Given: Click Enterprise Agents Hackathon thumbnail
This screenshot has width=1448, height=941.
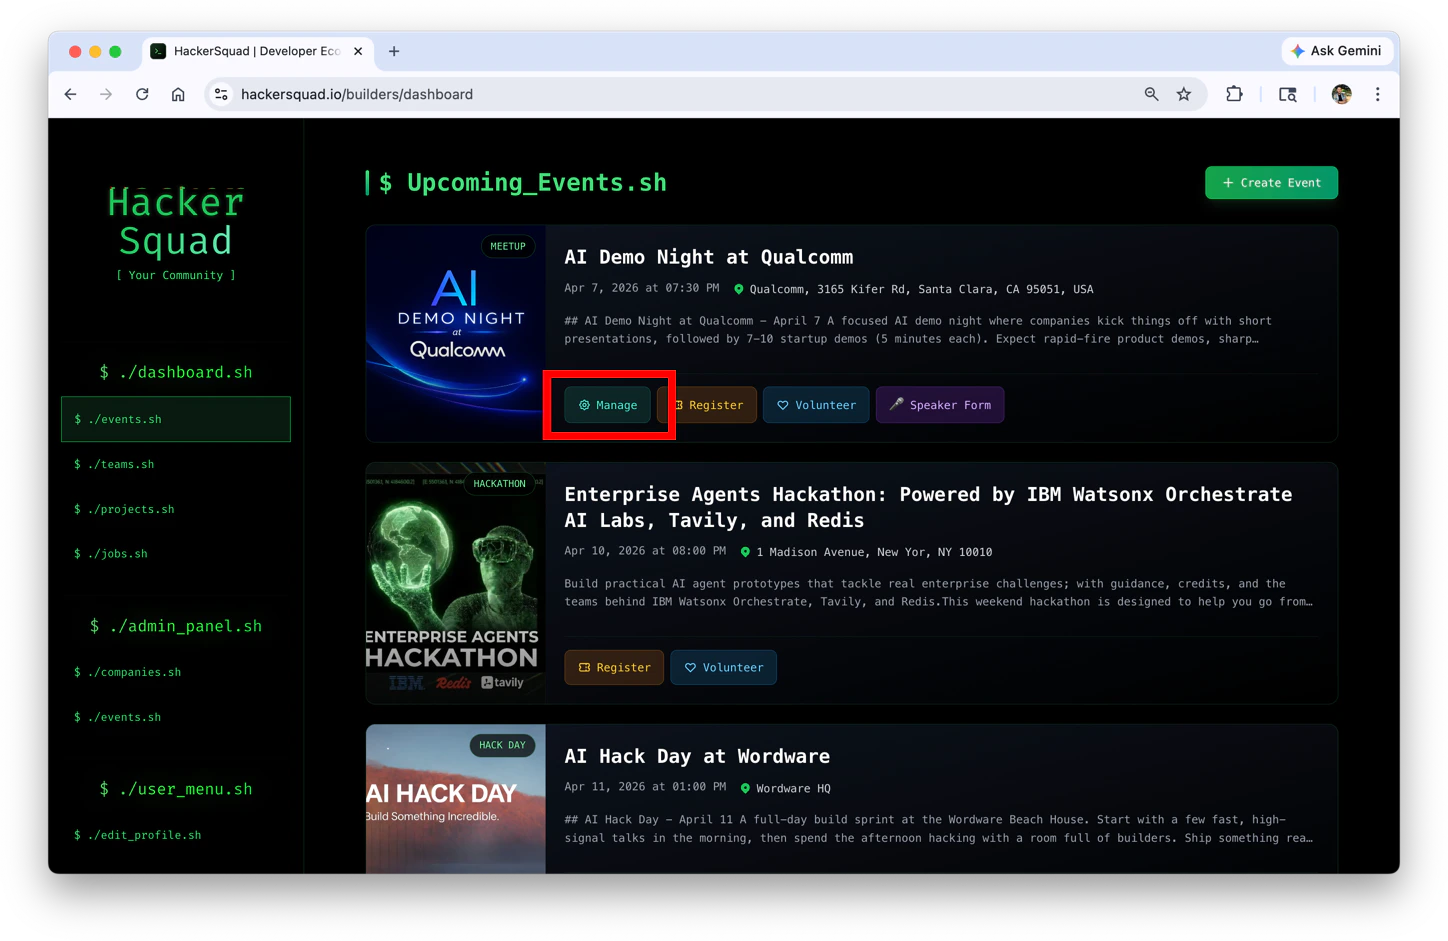Looking at the screenshot, I should click(x=456, y=583).
